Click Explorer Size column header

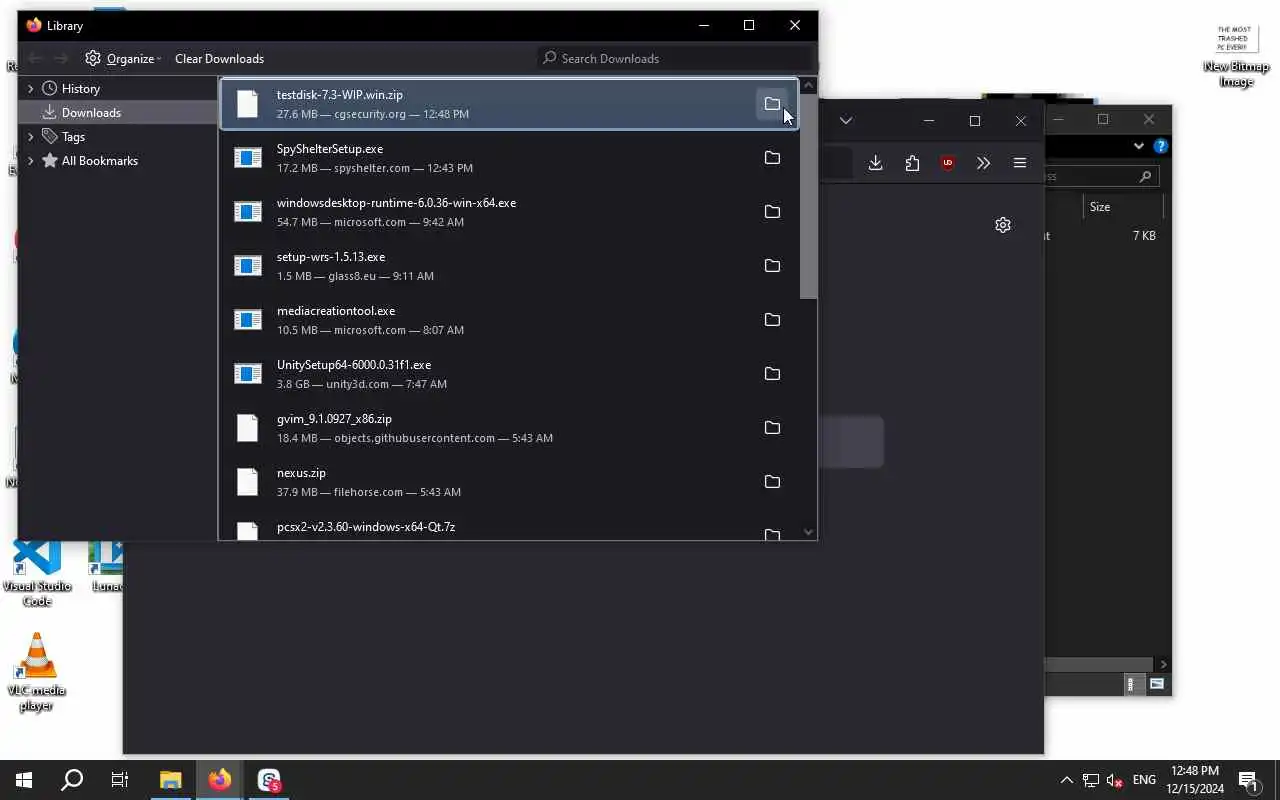[1123, 207]
